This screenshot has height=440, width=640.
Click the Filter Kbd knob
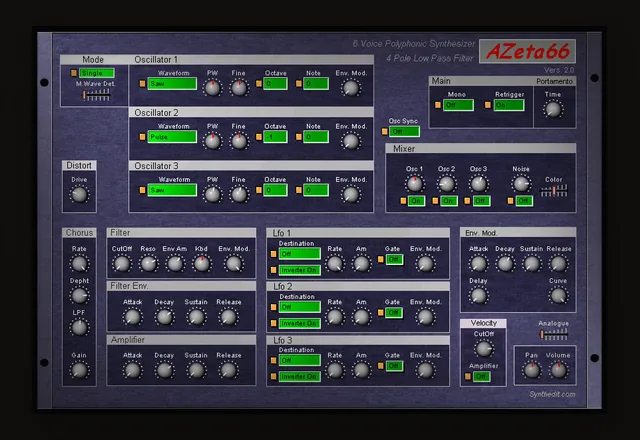pyautogui.click(x=202, y=264)
